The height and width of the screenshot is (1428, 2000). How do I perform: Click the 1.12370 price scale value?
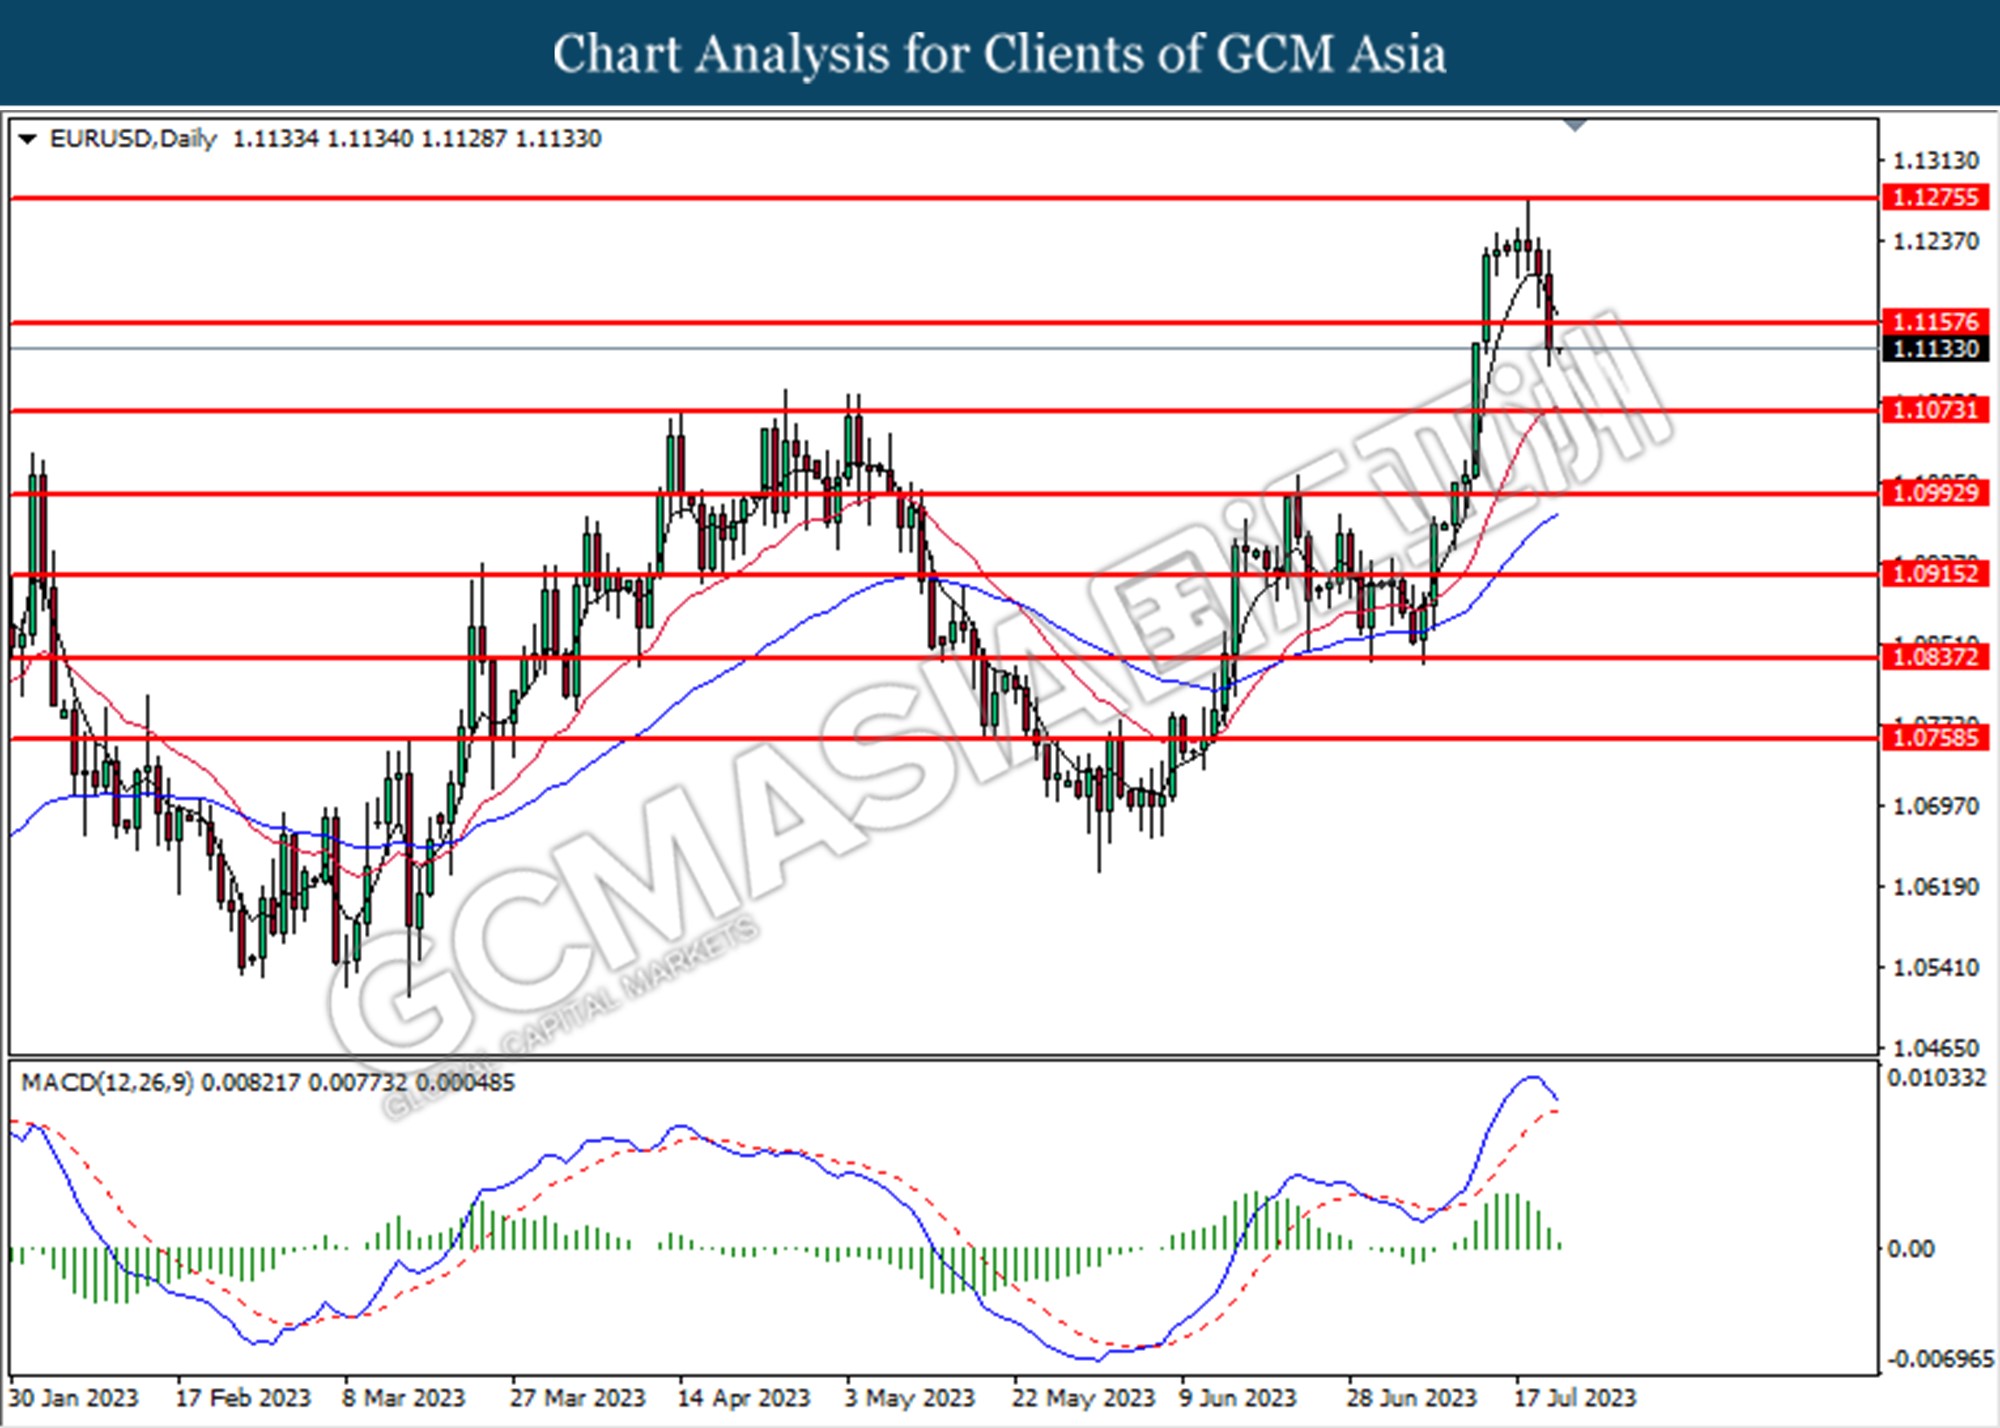click(1936, 241)
